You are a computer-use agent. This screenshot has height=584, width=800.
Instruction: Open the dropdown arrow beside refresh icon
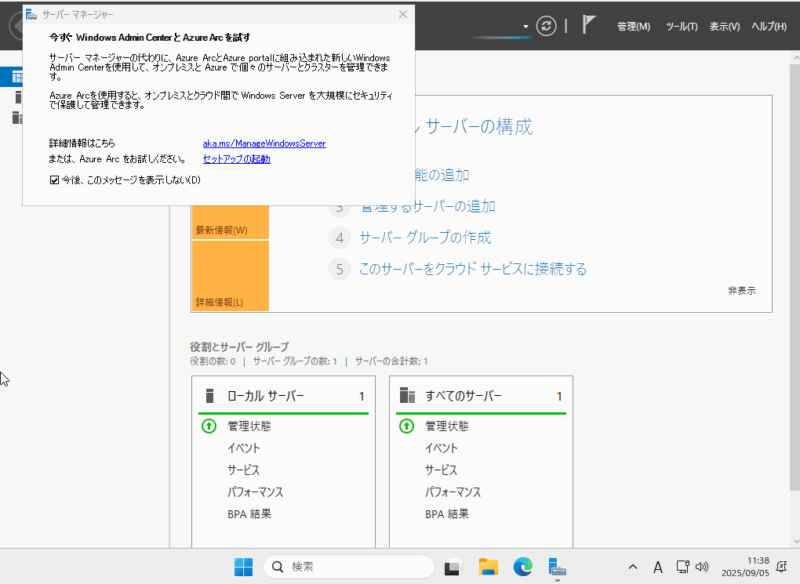[x=526, y=27]
